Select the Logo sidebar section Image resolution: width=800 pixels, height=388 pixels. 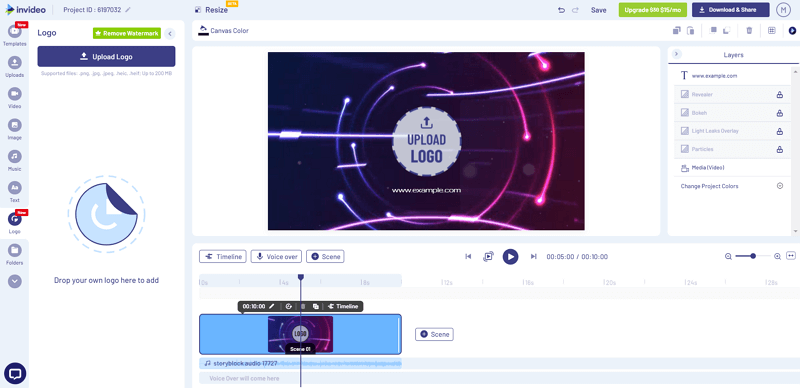tap(15, 223)
